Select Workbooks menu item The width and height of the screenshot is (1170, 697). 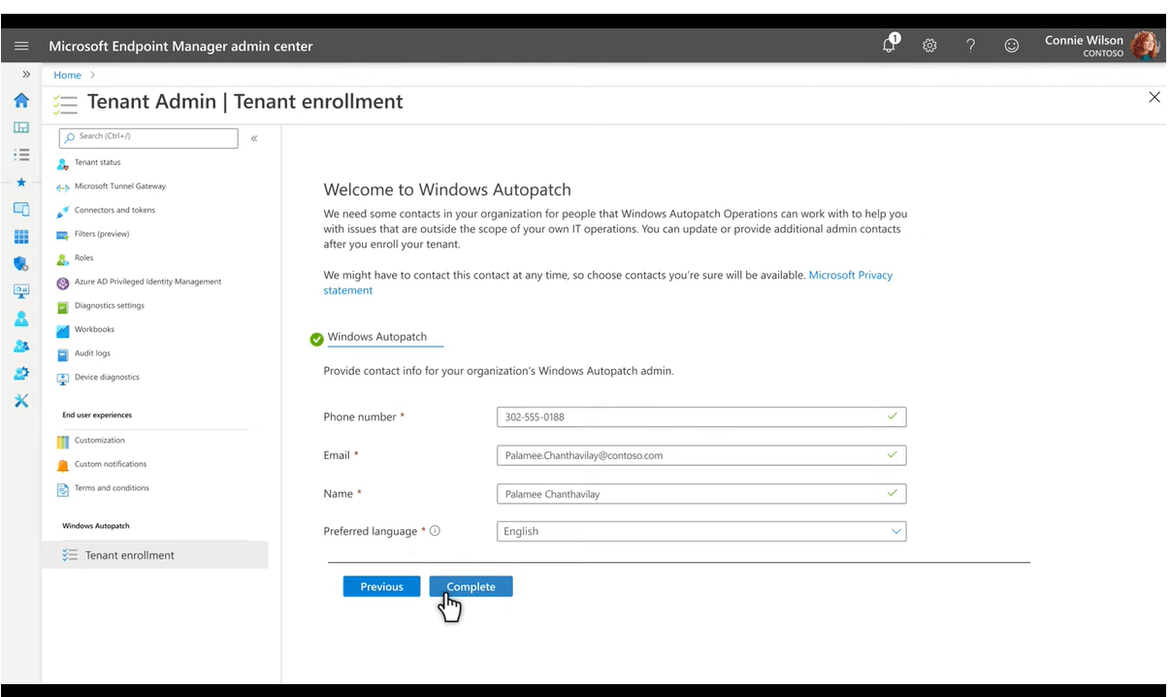94,330
